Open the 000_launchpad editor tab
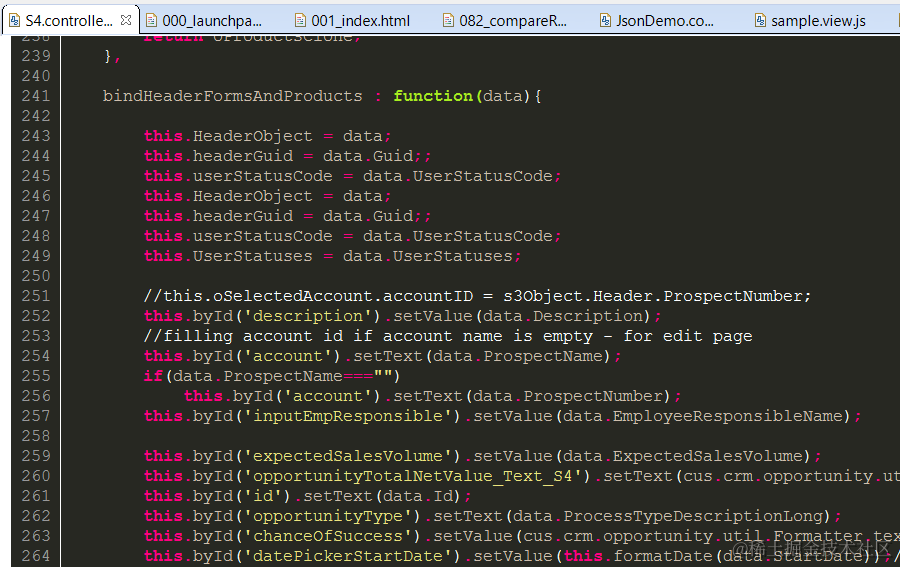 coord(205,21)
